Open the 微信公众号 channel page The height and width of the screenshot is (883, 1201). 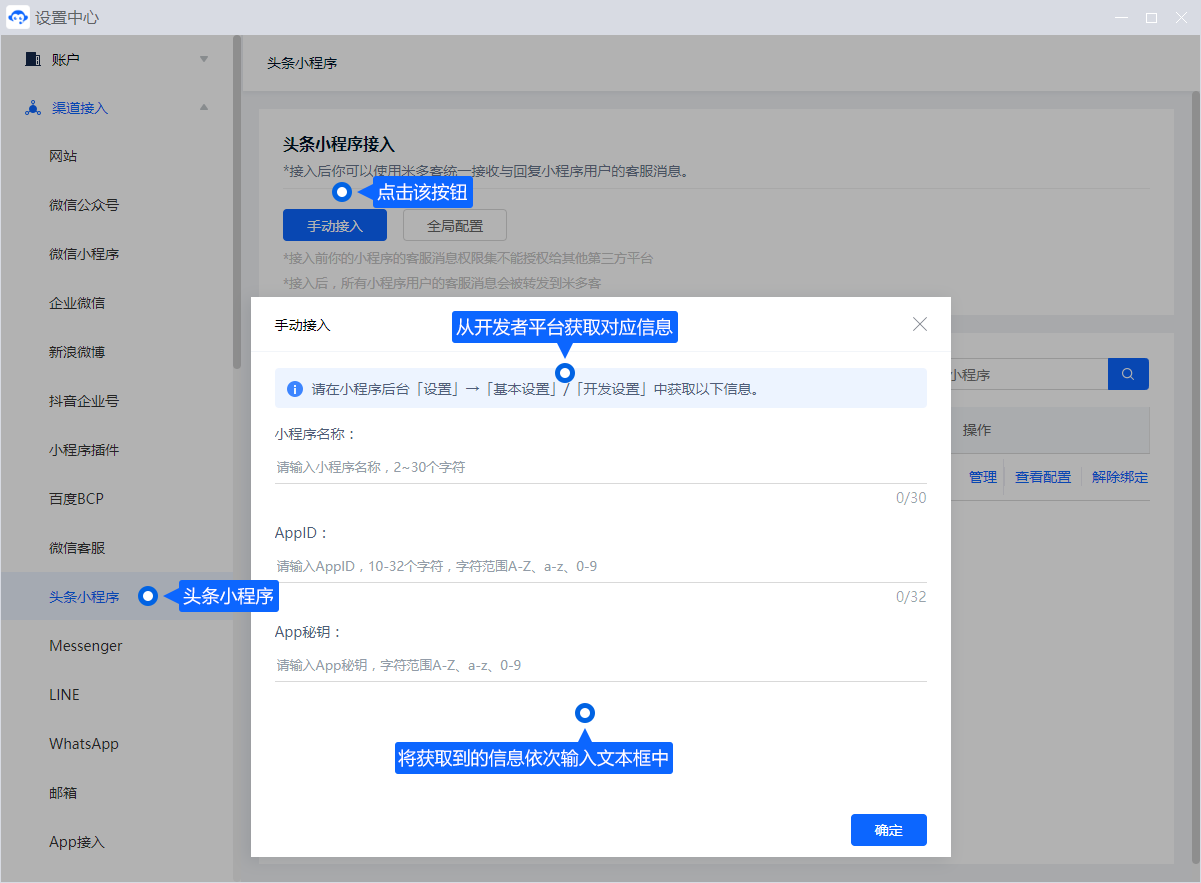pyautogui.click(x=84, y=205)
